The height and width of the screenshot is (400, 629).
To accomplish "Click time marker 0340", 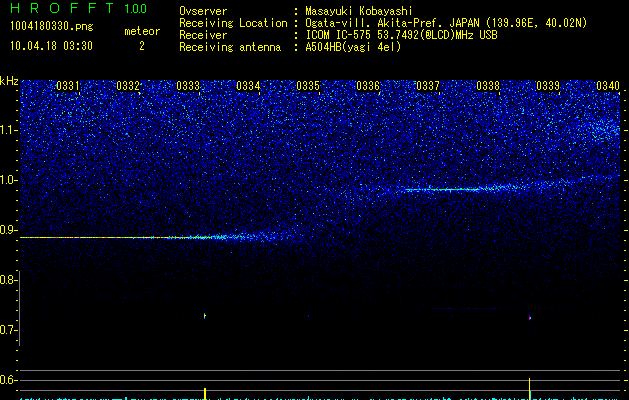I will [x=608, y=86].
